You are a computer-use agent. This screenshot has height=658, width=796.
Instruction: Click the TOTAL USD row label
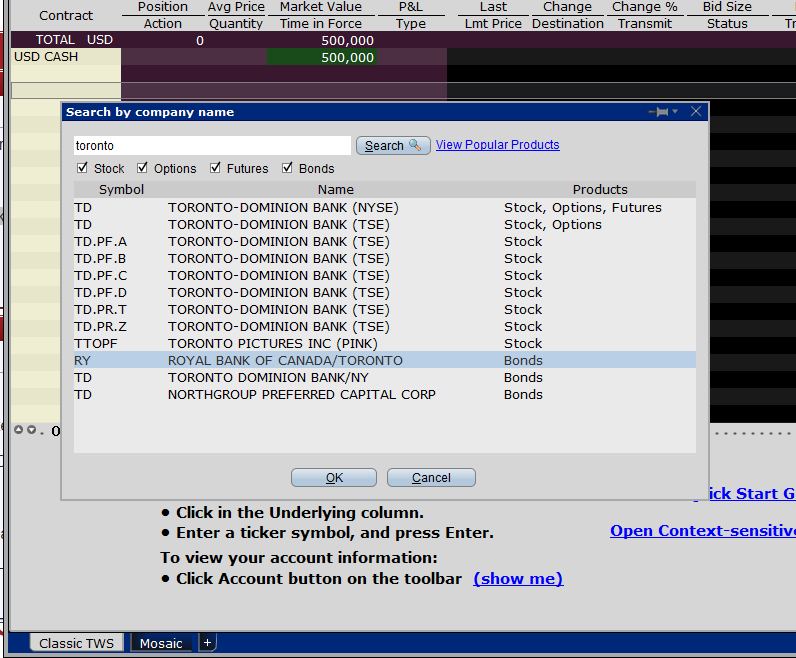pyautogui.click(x=74, y=40)
